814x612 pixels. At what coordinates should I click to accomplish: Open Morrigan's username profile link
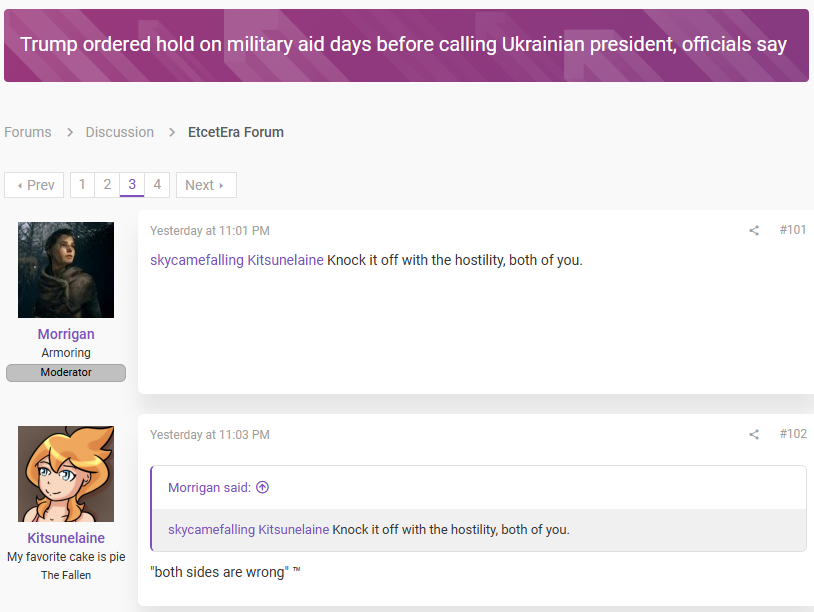[x=66, y=334]
